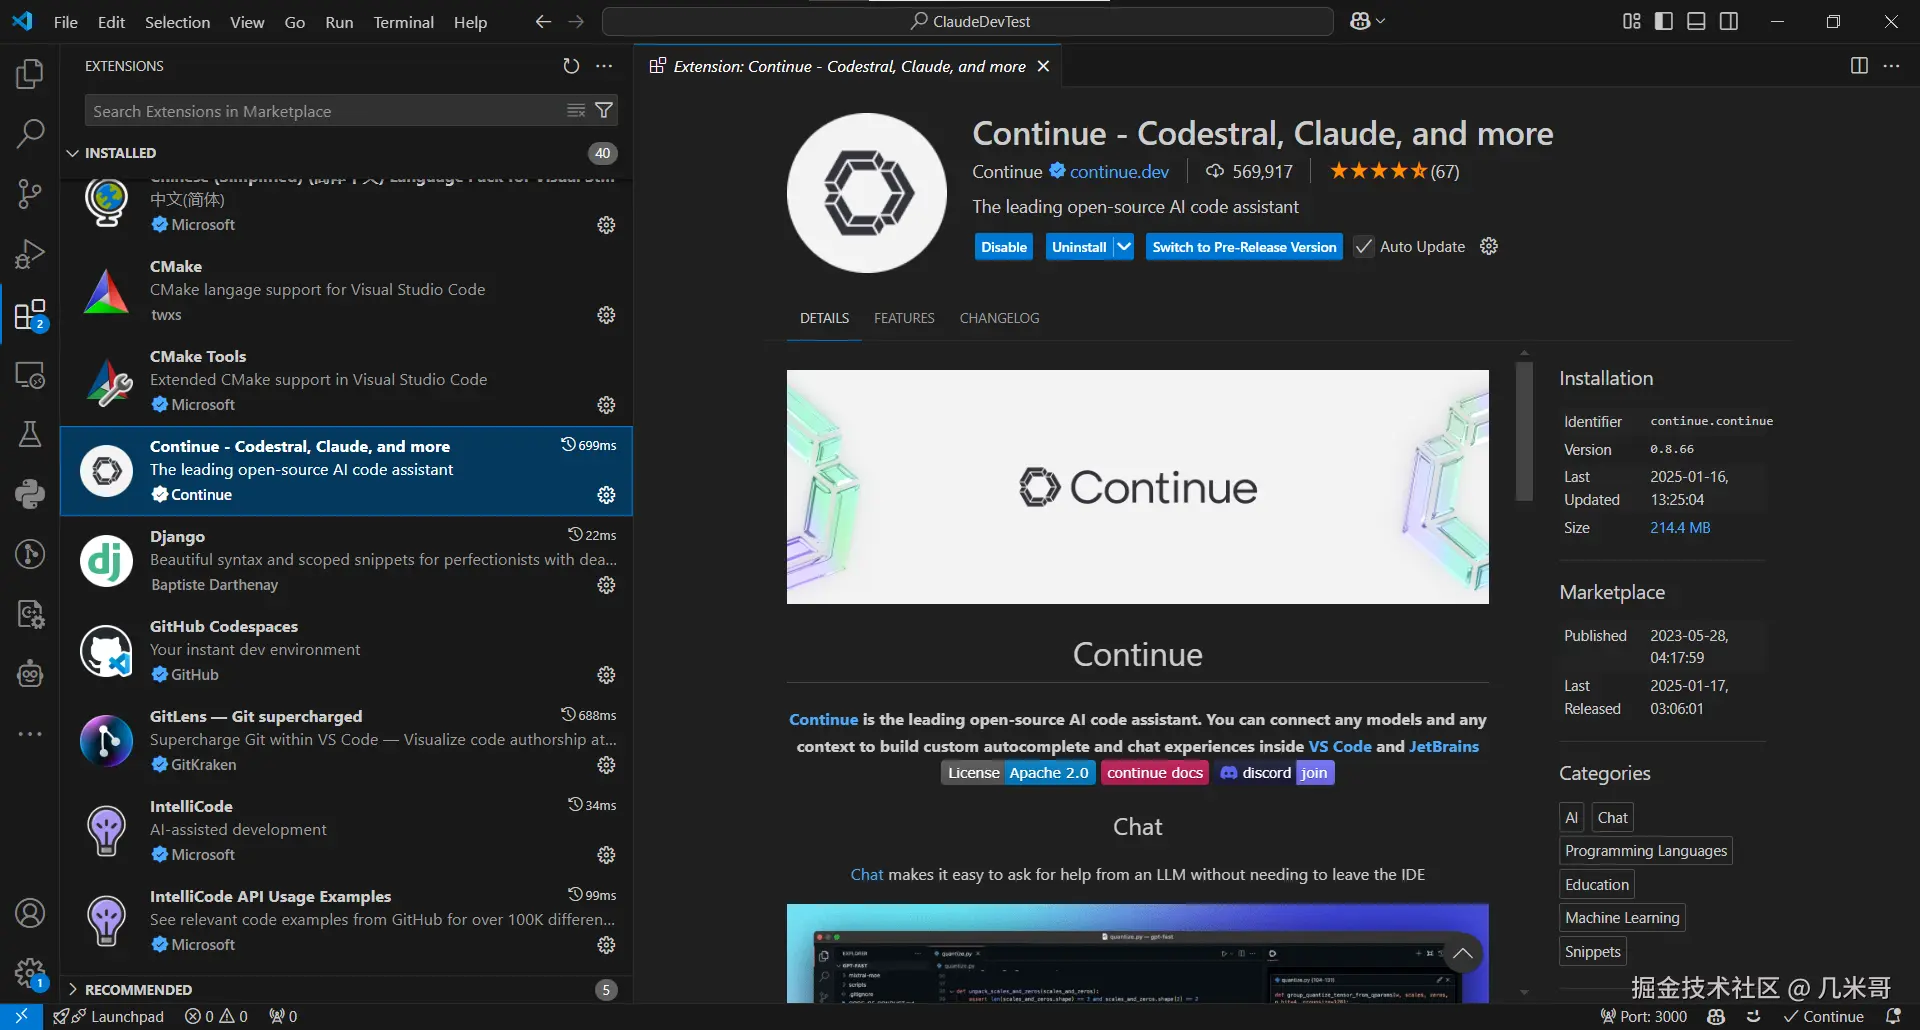
Task: Click the Search Extensions in Marketplace field
Action: 320,110
